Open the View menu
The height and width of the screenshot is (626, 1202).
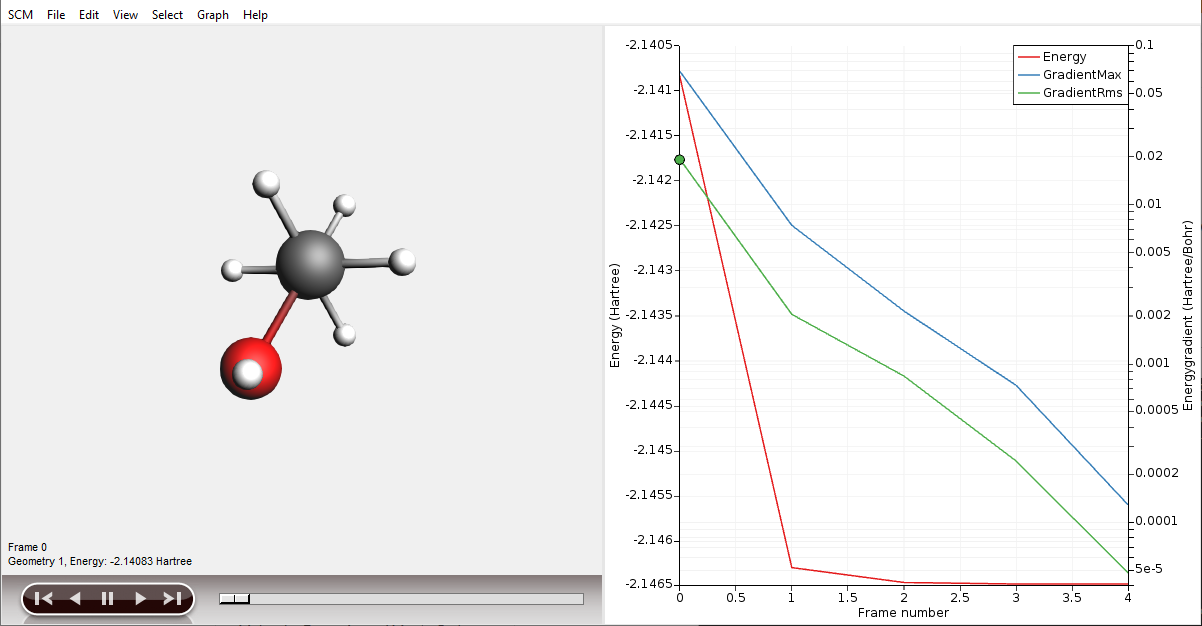pyautogui.click(x=124, y=14)
